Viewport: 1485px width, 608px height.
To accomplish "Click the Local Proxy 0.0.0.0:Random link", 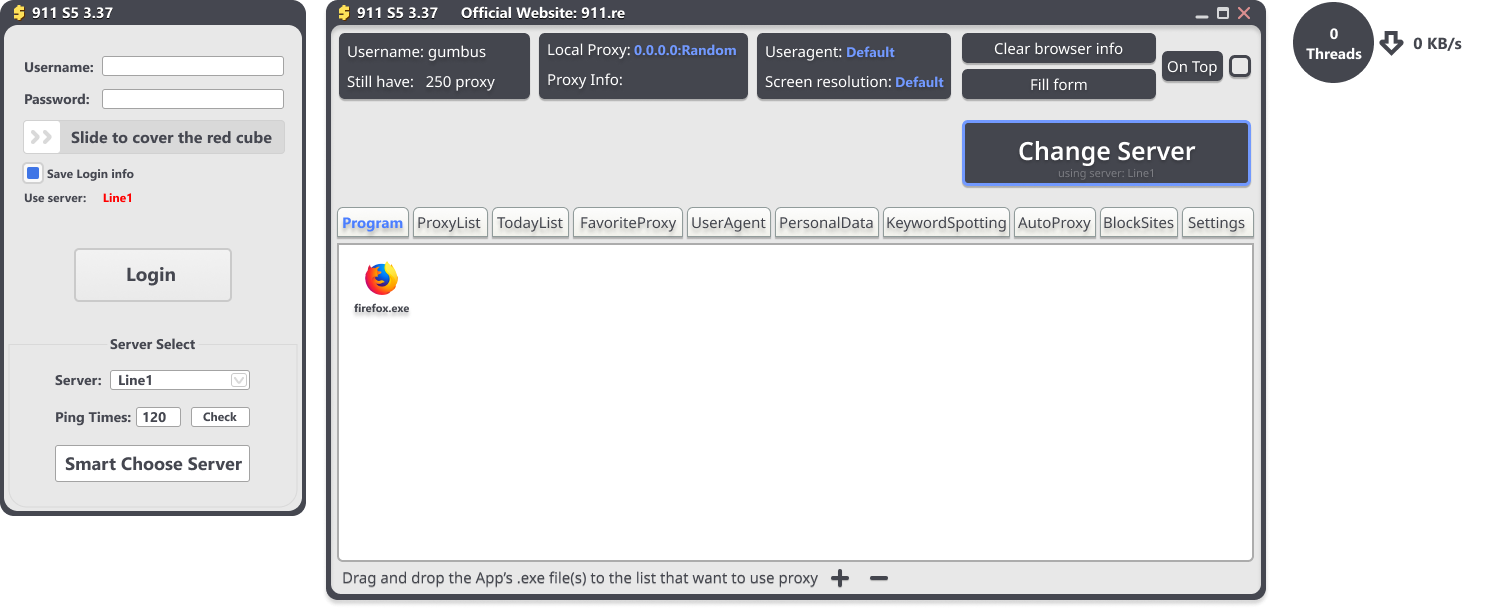I will click(685, 50).
